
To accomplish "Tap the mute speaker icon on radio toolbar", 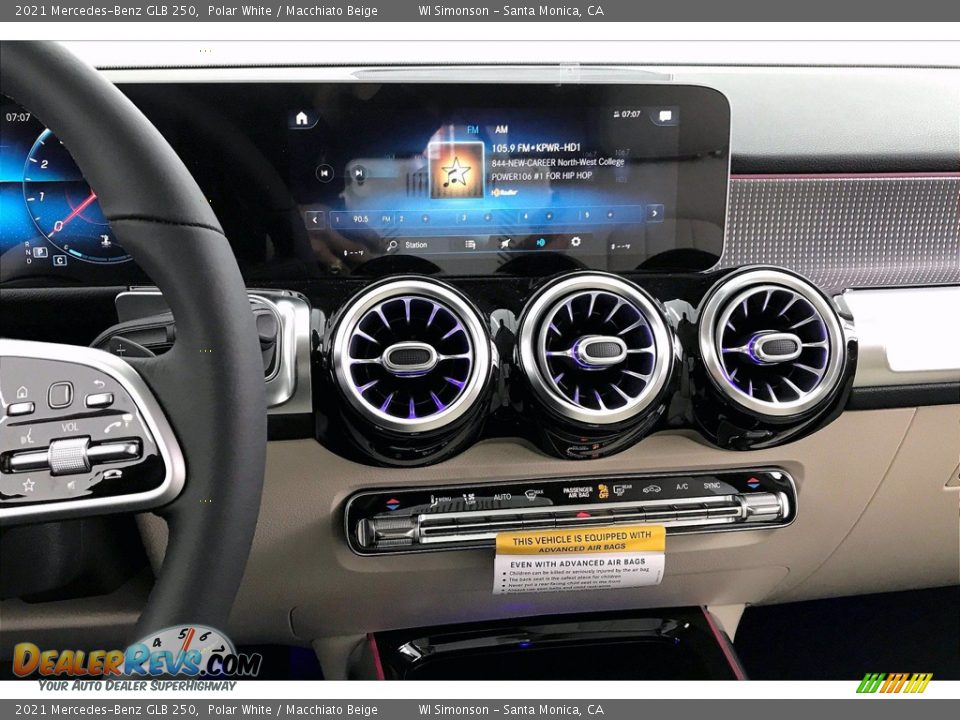I will (505, 244).
